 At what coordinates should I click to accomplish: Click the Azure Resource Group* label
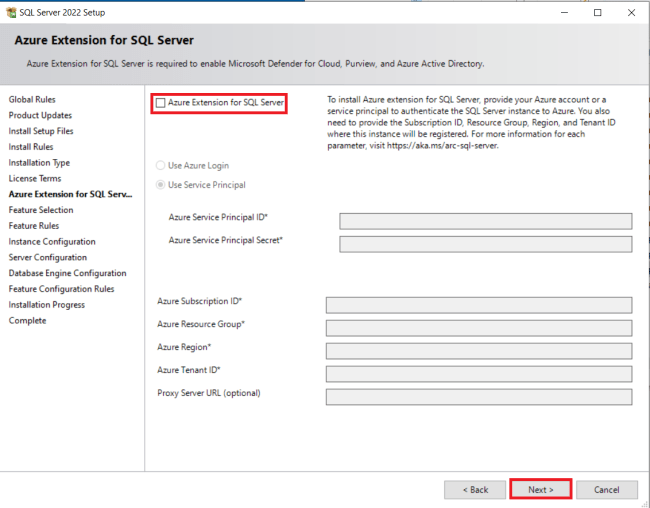tap(201, 324)
